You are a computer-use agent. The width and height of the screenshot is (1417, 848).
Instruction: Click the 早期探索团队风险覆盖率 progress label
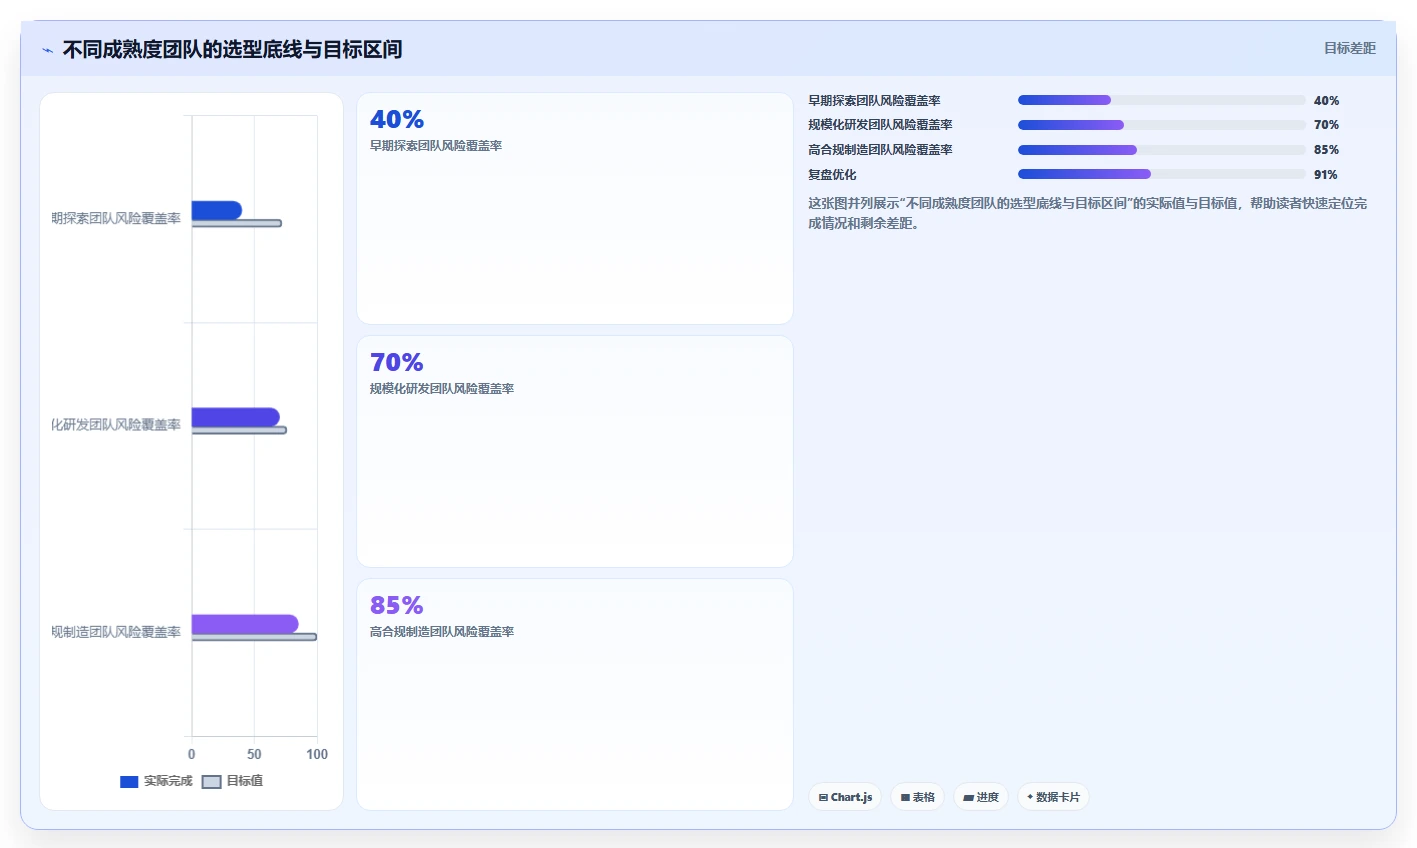(x=874, y=101)
